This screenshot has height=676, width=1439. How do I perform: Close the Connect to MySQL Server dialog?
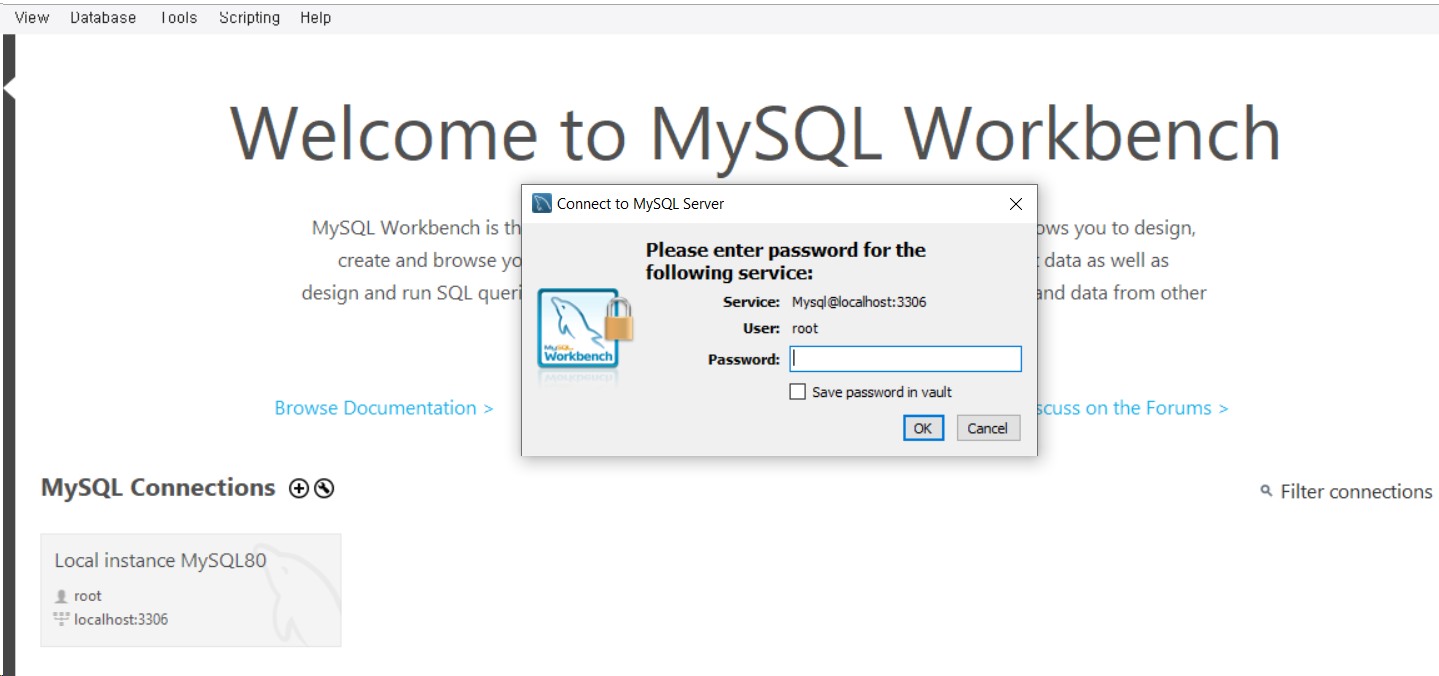1016,204
